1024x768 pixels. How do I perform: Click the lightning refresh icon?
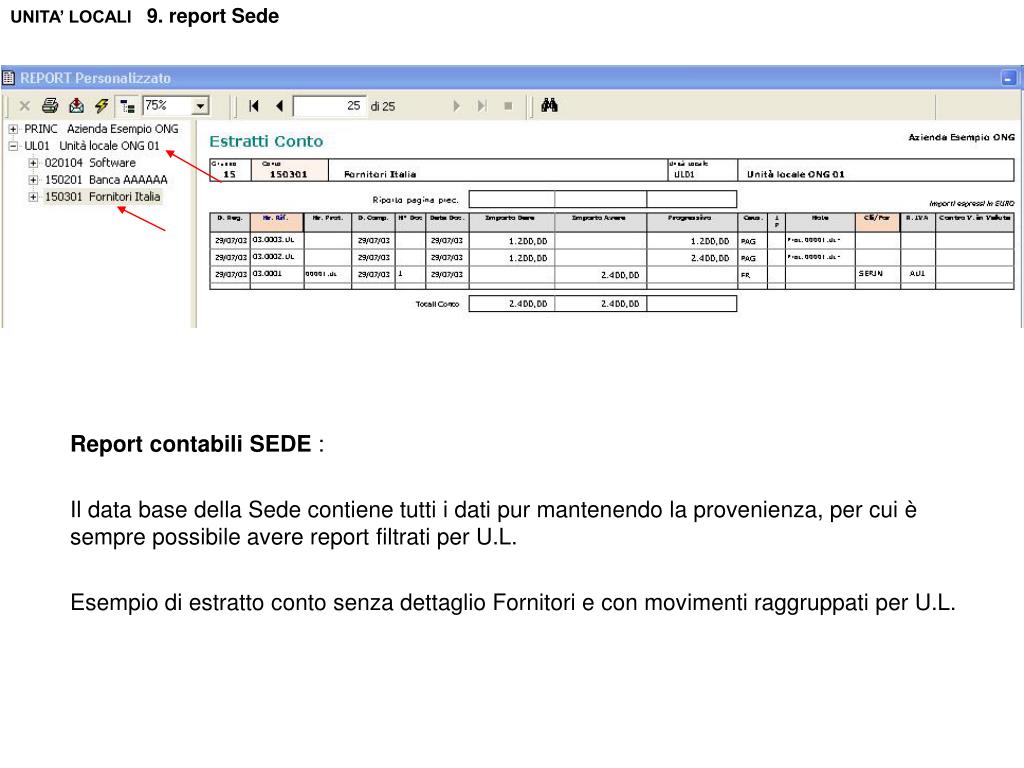click(101, 105)
